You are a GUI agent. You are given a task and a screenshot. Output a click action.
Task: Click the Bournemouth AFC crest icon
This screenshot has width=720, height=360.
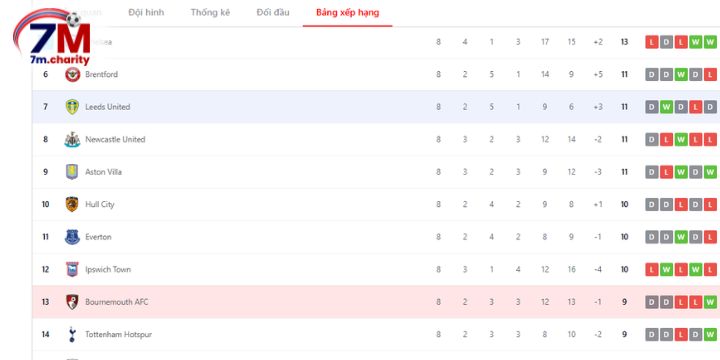pos(72,302)
